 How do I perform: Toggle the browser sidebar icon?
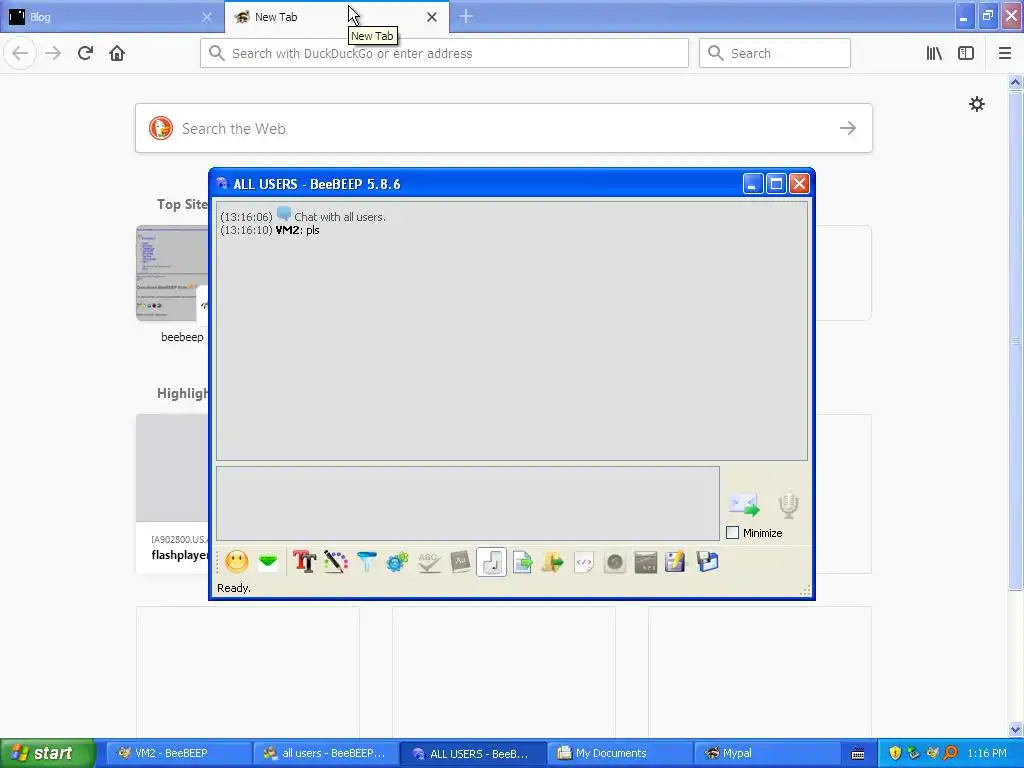966,53
